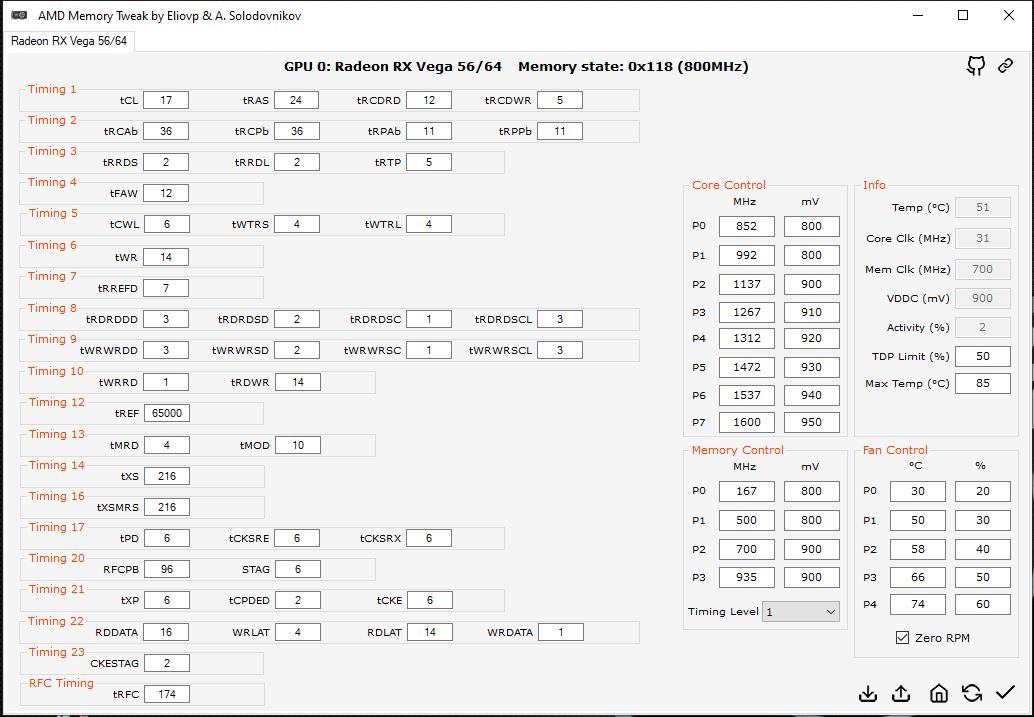Click the CKESTAG value field
This screenshot has width=1034, height=717.
(x=167, y=663)
